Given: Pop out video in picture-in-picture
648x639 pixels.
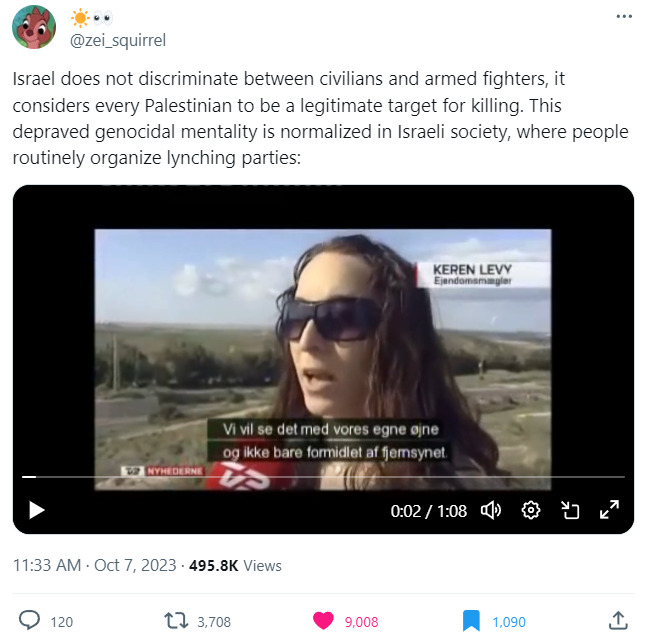Looking at the screenshot, I should point(570,510).
